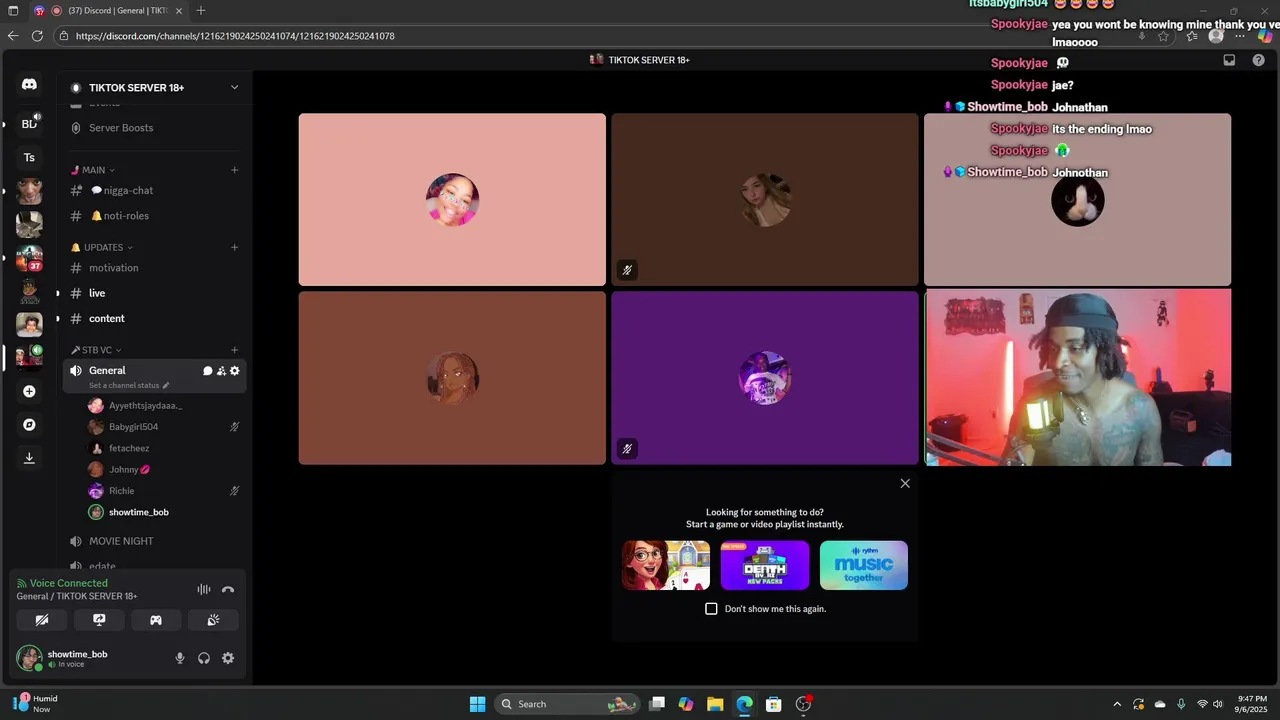Launch Death by AI activity thumbnail

click(765, 565)
